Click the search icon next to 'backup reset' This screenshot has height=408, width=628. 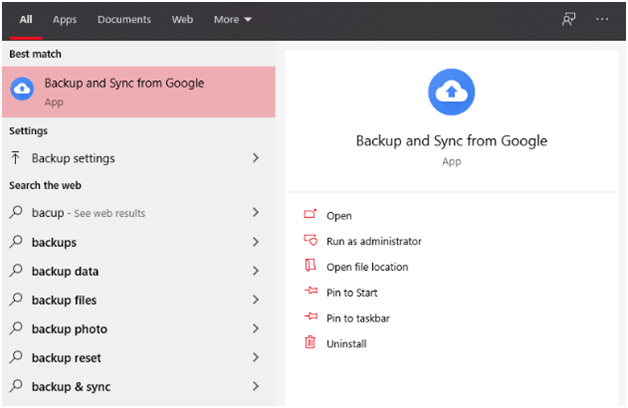pyautogui.click(x=16, y=357)
